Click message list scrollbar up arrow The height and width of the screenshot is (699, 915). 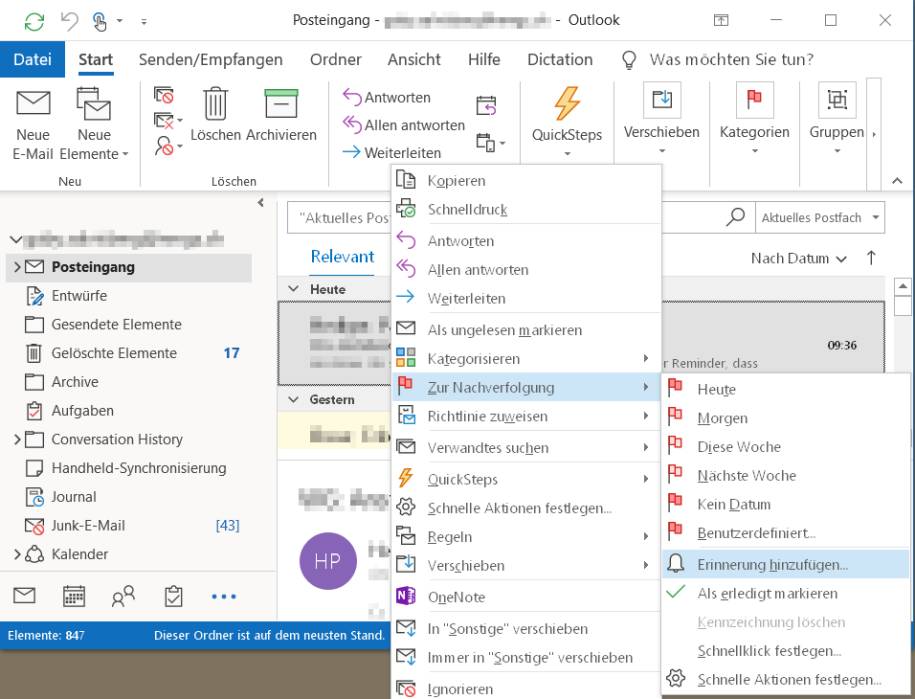click(x=903, y=286)
